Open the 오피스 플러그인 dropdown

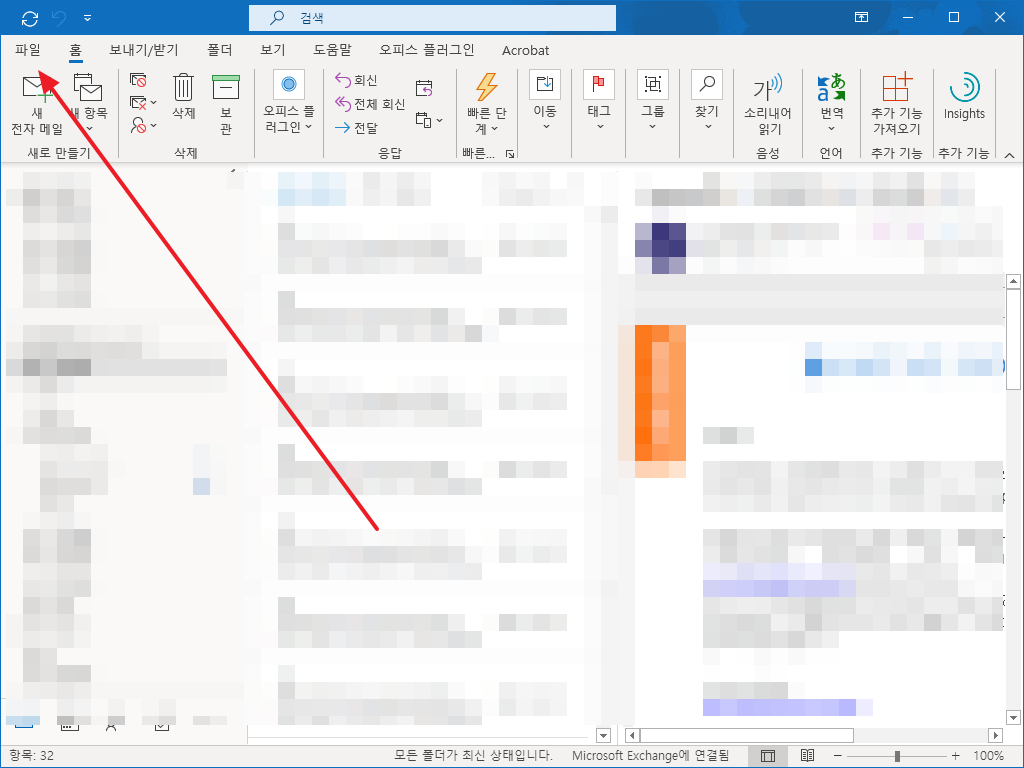point(289,103)
